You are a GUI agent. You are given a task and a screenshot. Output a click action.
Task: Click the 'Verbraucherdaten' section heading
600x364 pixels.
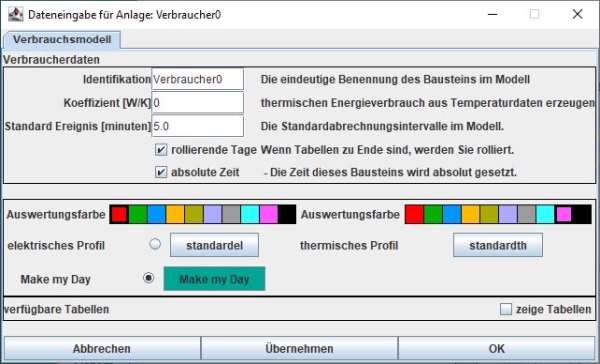[x=51, y=60]
